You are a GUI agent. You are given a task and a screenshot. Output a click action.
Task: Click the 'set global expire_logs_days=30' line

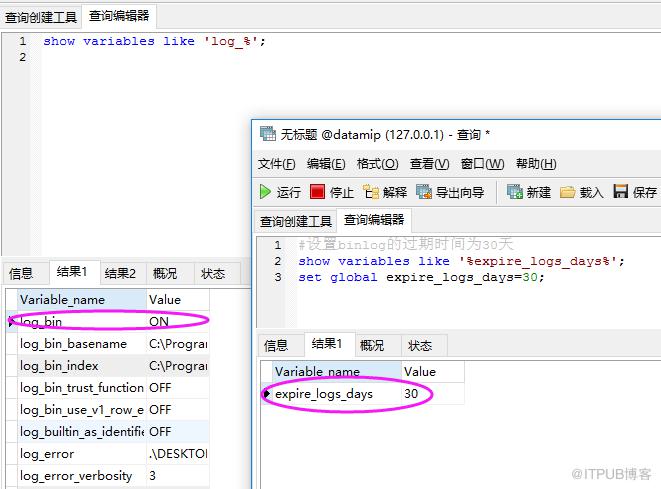pyautogui.click(x=422, y=277)
